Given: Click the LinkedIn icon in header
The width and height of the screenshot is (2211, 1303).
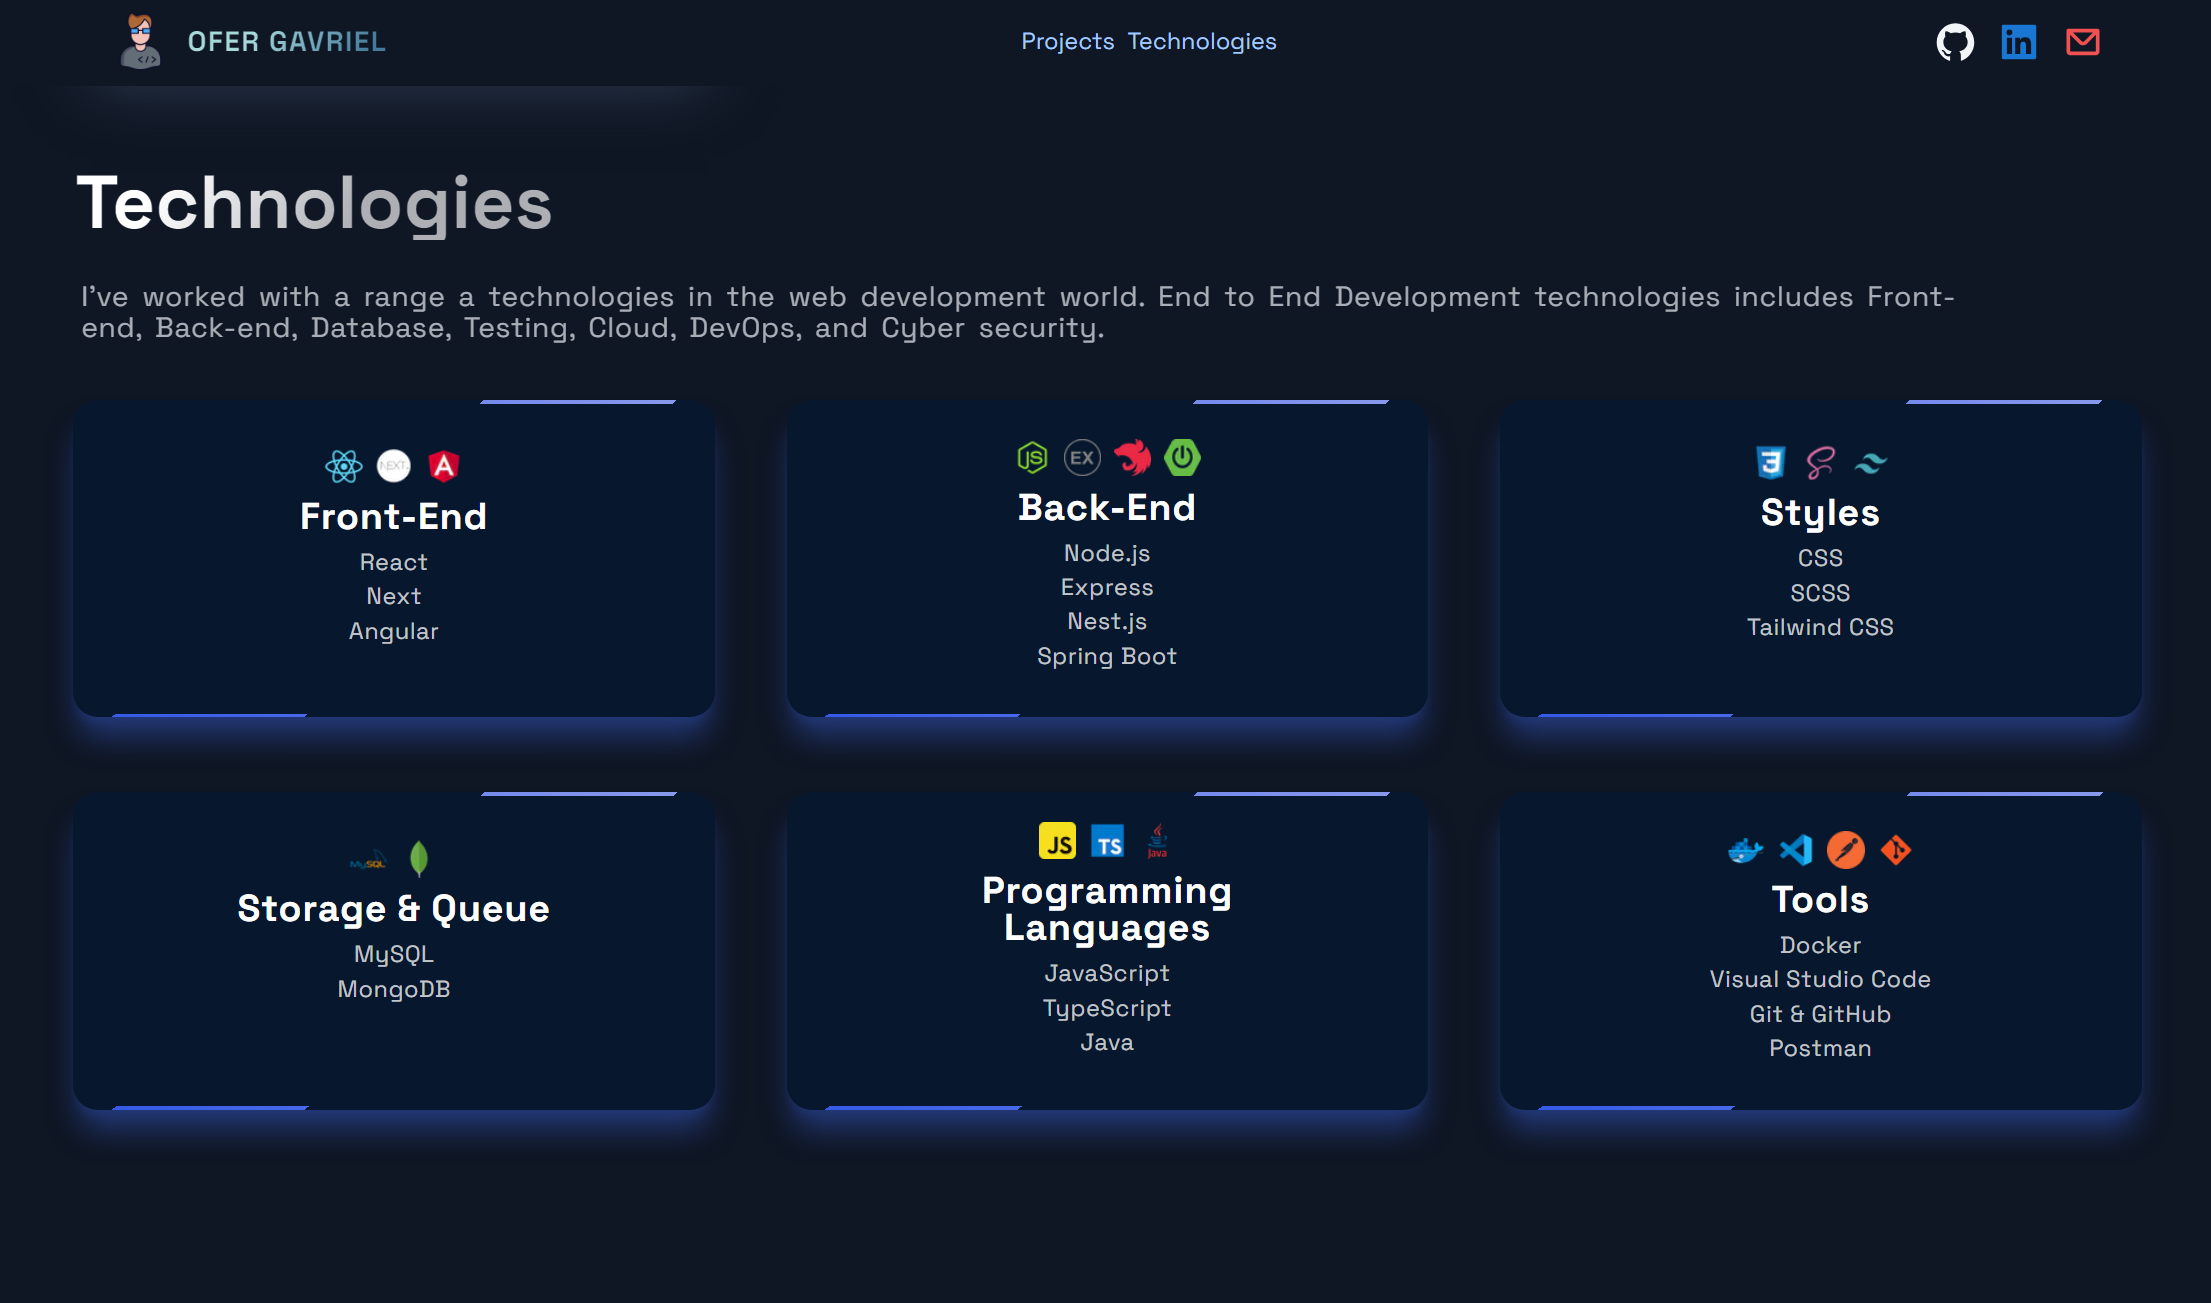Looking at the screenshot, I should coord(2018,42).
